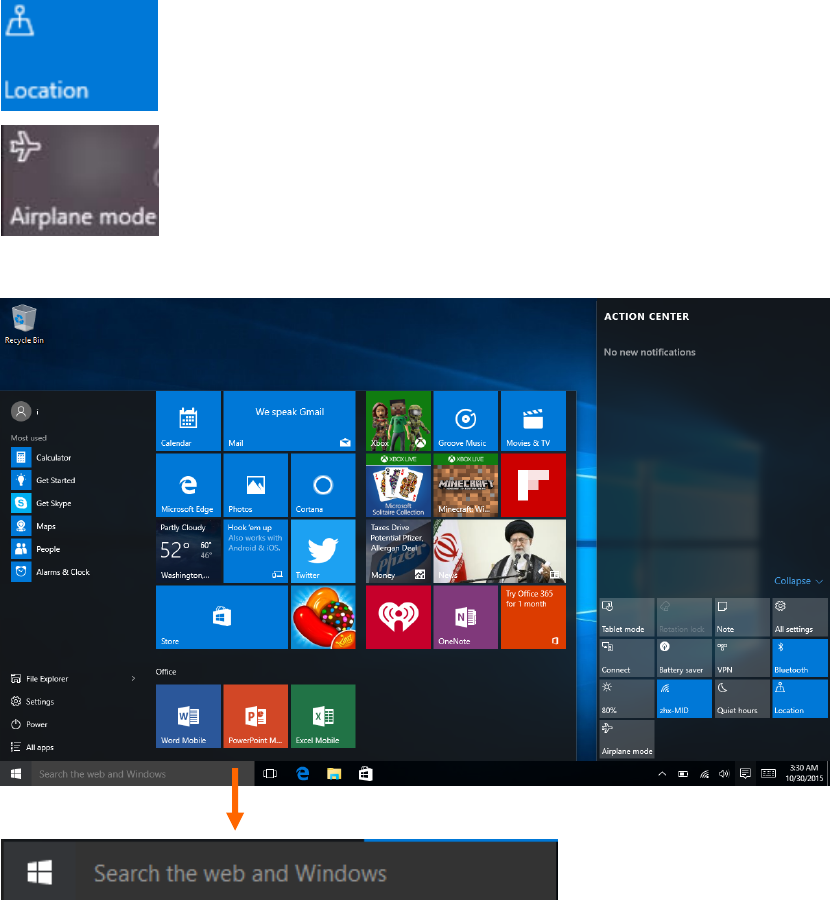The height and width of the screenshot is (900, 830).
Task: Toggle the VPN quick action
Action: click(742, 658)
